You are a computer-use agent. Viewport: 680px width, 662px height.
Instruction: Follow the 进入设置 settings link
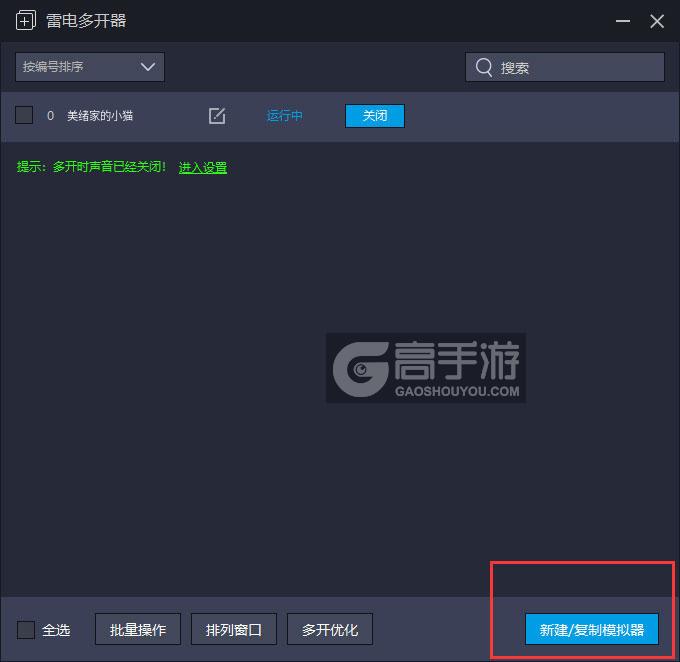[203, 167]
